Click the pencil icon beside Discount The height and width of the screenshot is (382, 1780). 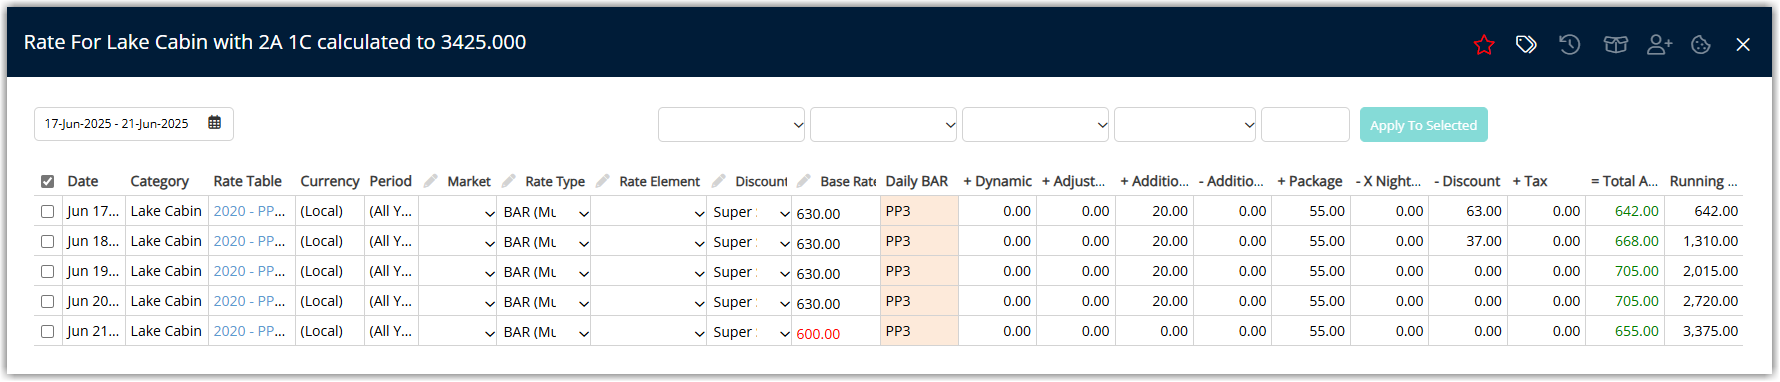point(719,181)
